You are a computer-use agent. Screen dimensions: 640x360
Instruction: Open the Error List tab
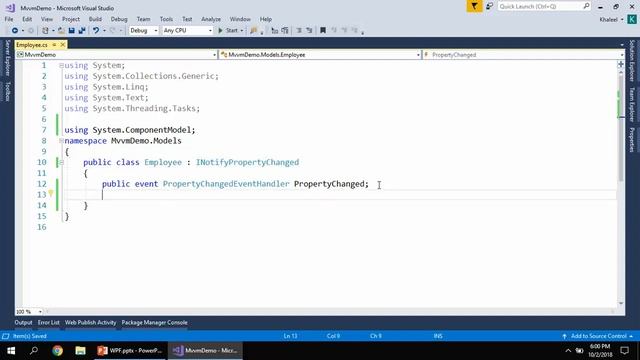coord(49,322)
